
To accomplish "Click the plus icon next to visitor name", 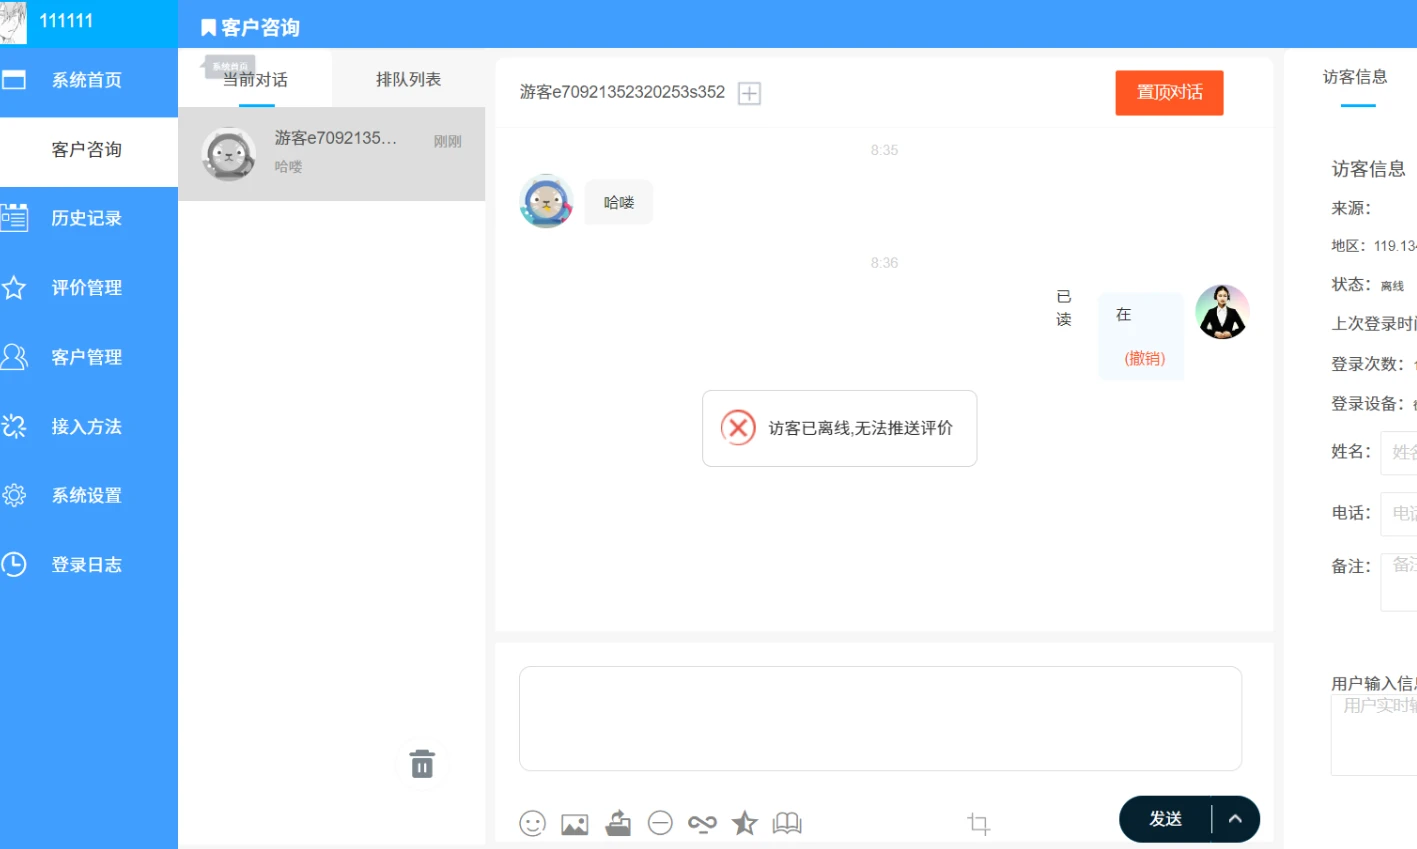I will (x=749, y=93).
